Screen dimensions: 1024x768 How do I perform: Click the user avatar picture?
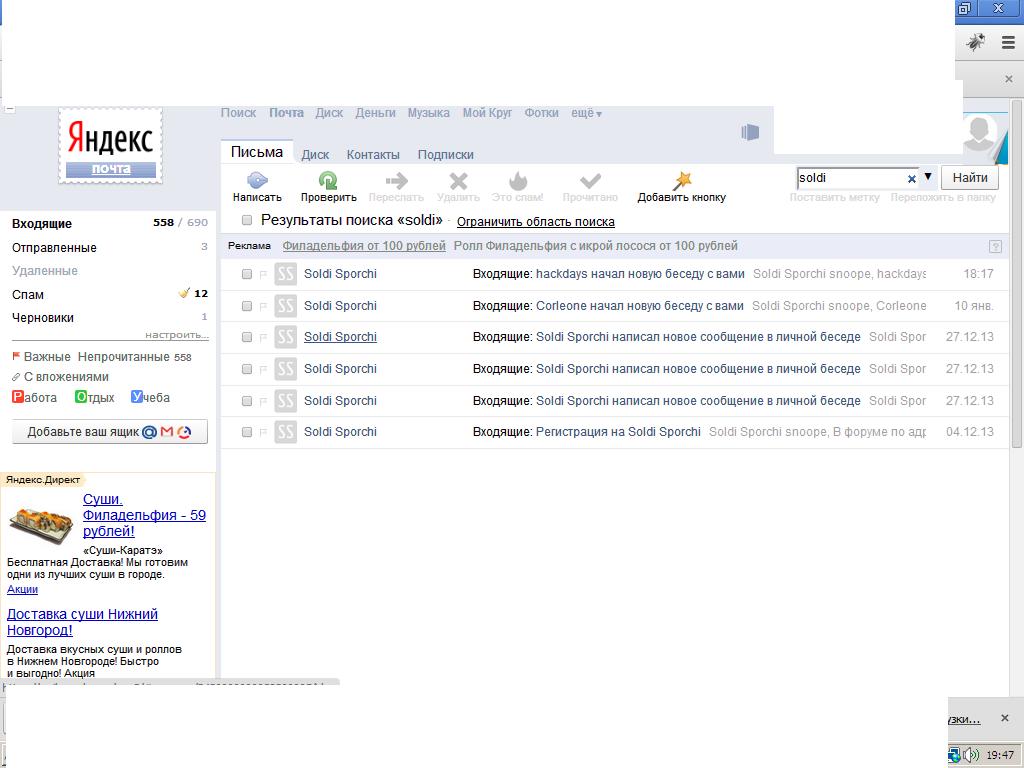click(980, 134)
